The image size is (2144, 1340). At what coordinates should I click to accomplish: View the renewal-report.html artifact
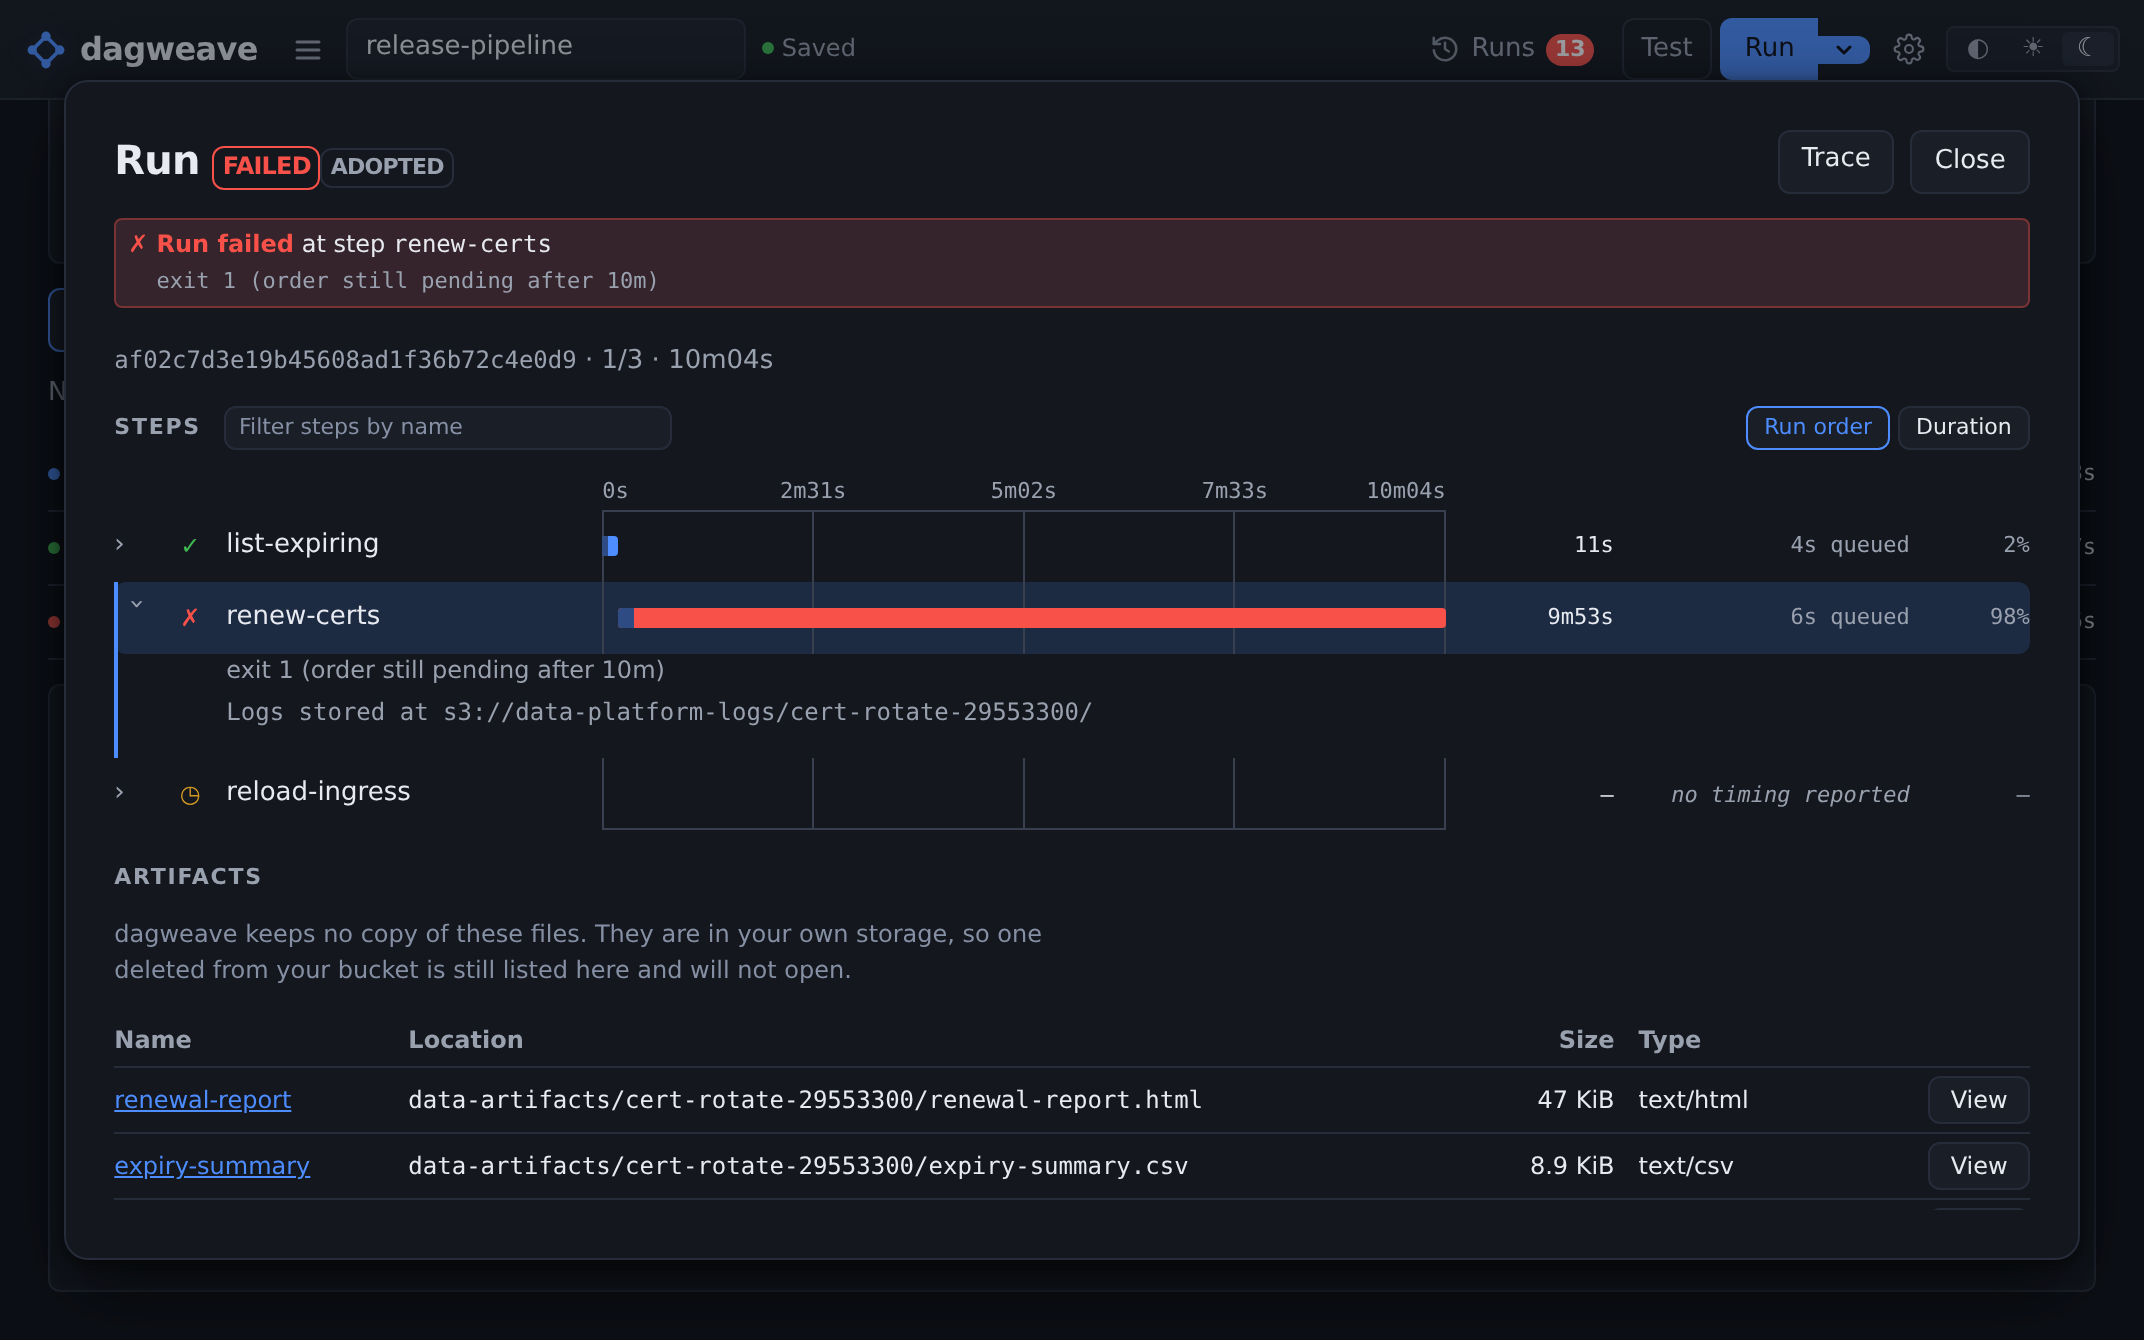tap(1978, 1100)
